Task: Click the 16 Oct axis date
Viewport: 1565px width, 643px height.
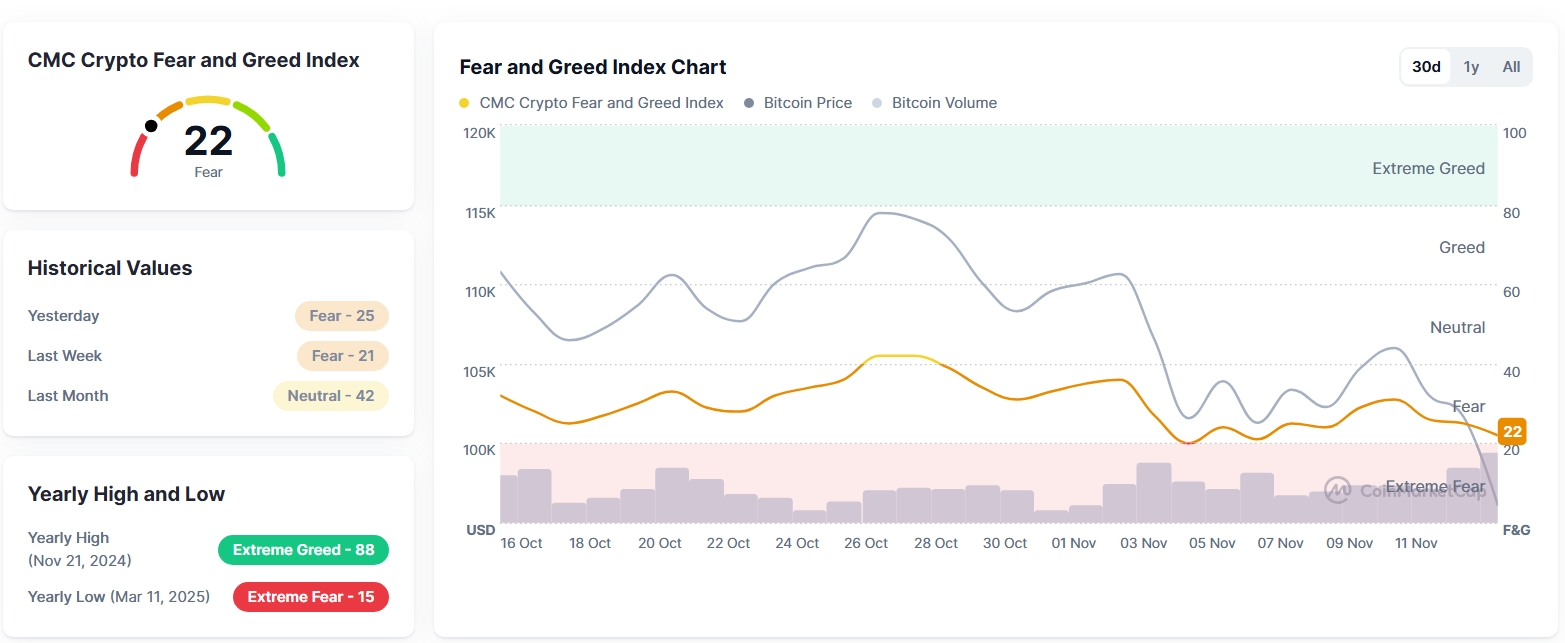Action: pos(521,543)
